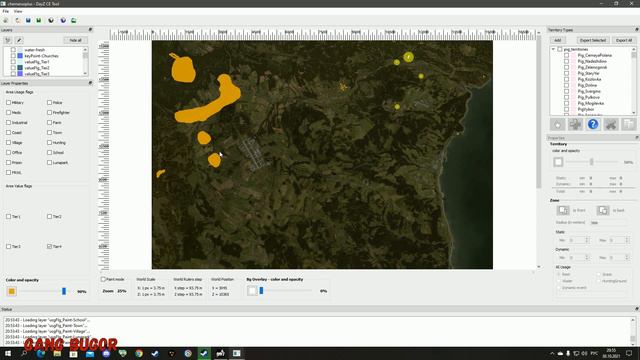Toggle visibility checkbox for the keyPoint-Churches layer
This screenshot has width=640, height=360.
click(13, 56)
